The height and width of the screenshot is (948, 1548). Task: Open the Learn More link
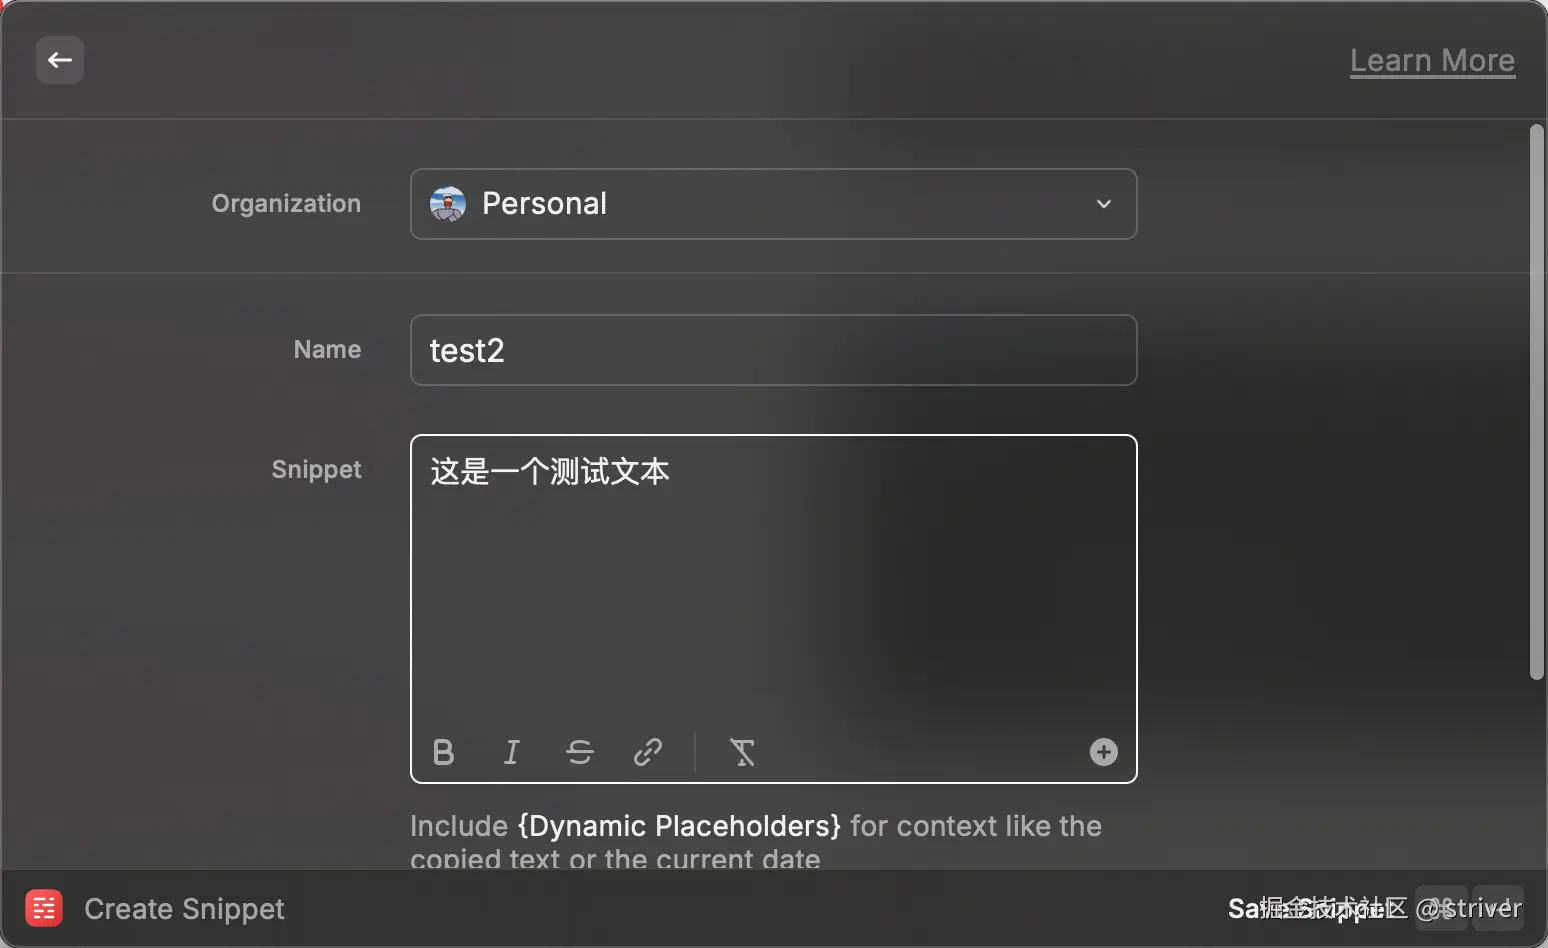click(1432, 60)
